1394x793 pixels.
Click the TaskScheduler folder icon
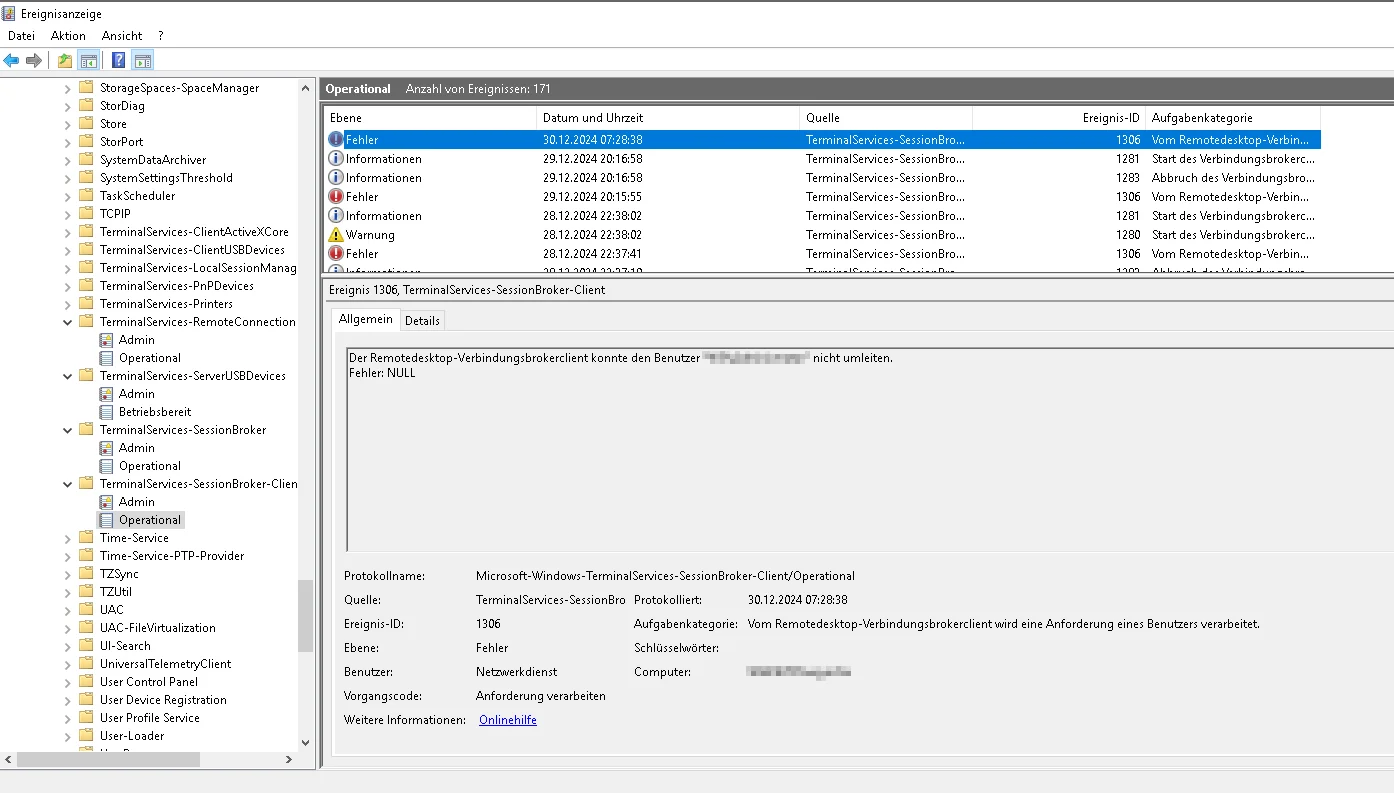(x=86, y=196)
